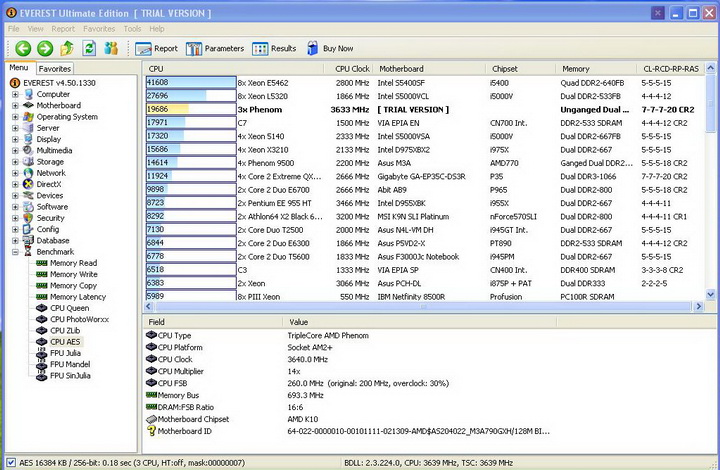
Task: Sort by the Chipset column header
Action: 520,68
